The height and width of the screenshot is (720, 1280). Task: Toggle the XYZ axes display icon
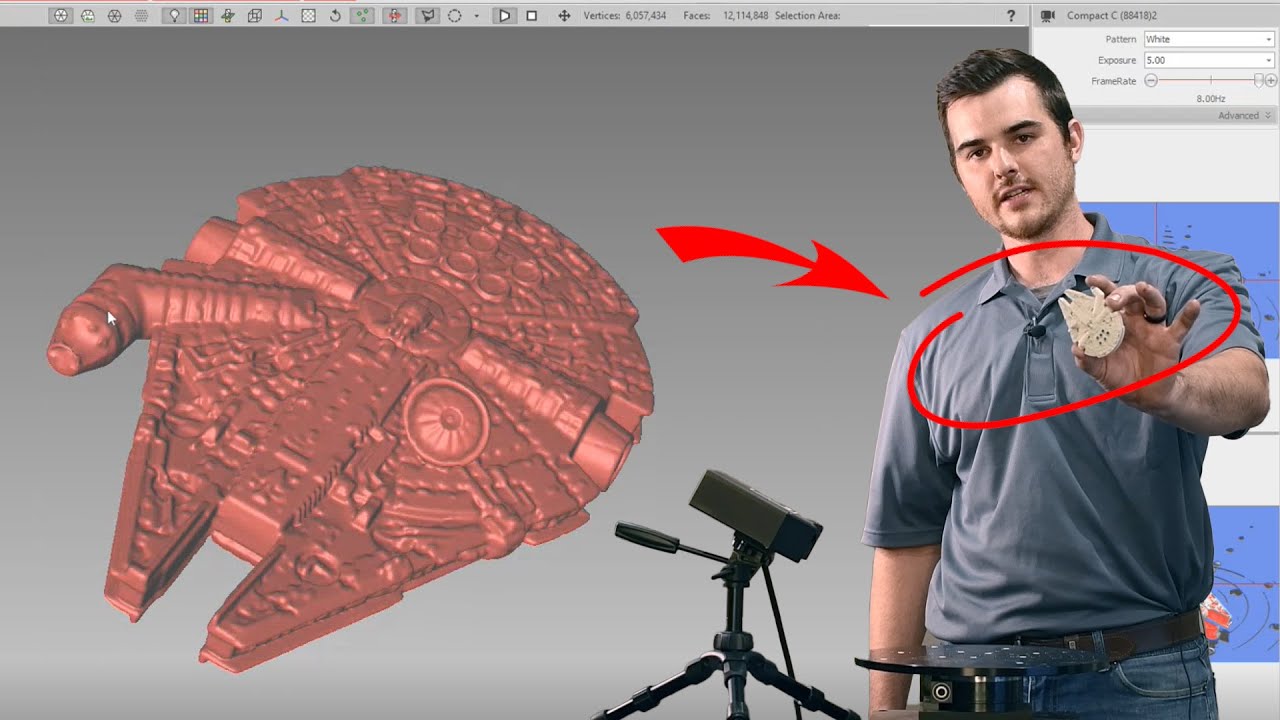(281, 16)
